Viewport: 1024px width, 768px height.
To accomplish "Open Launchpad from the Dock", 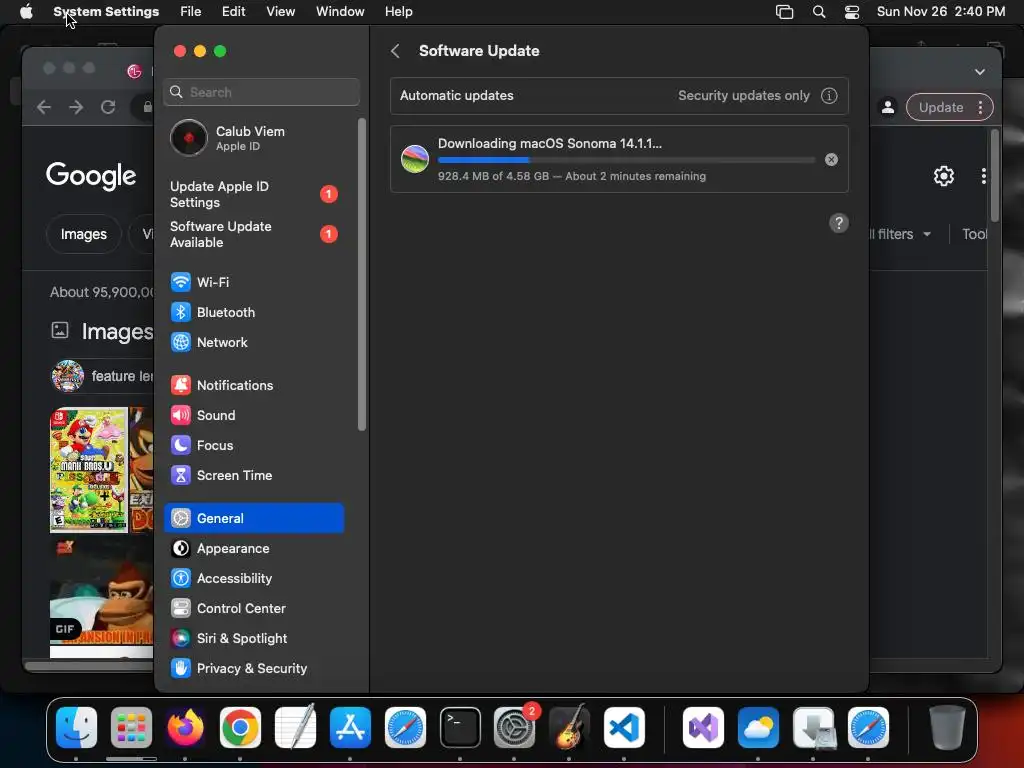I will point(131,728).
